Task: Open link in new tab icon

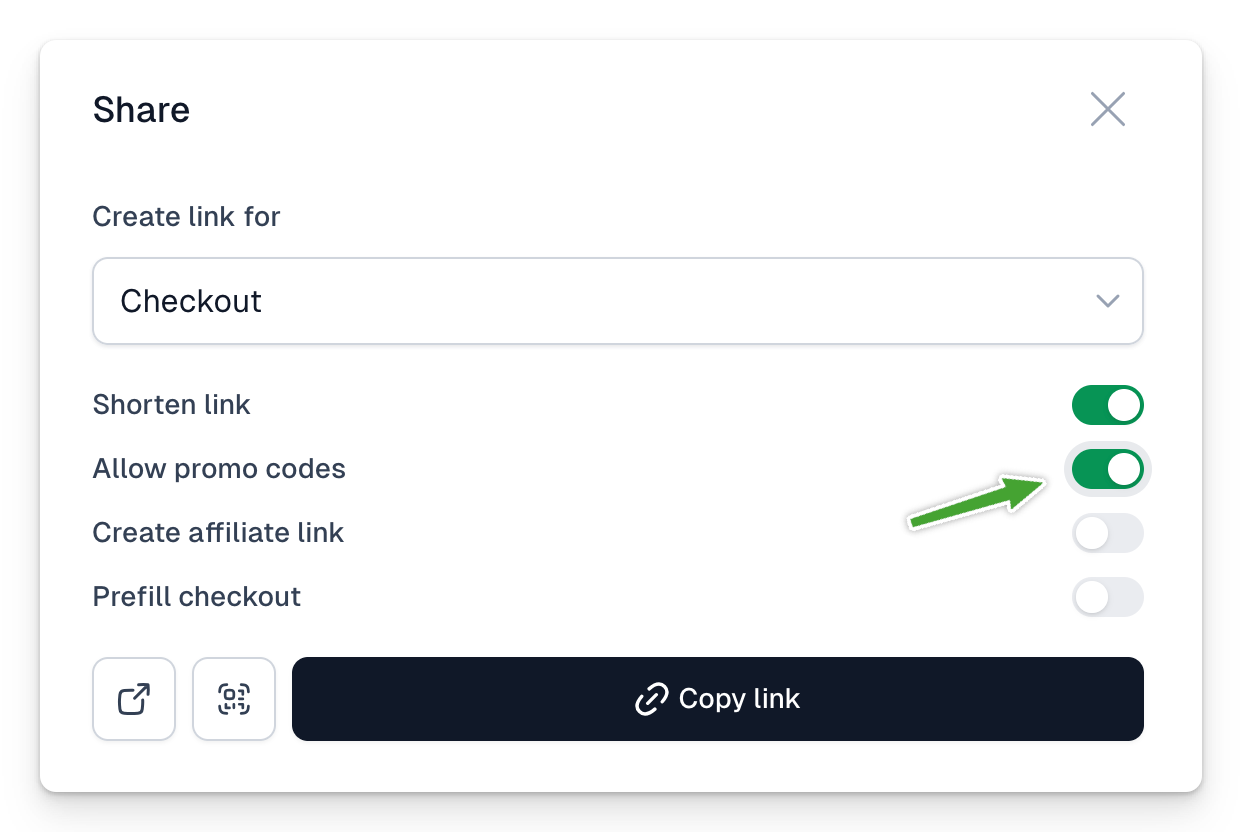Action: pos(134,699)
